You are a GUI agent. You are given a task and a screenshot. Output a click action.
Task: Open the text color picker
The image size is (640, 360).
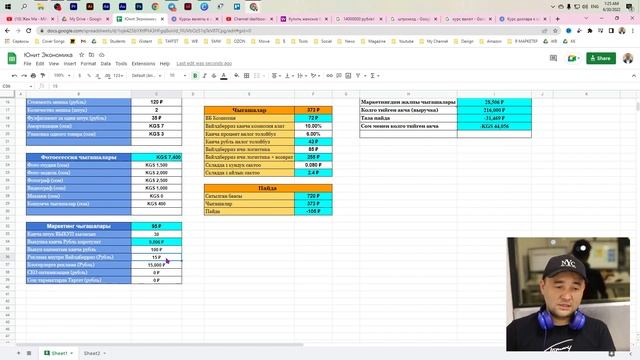pos(224,76)
